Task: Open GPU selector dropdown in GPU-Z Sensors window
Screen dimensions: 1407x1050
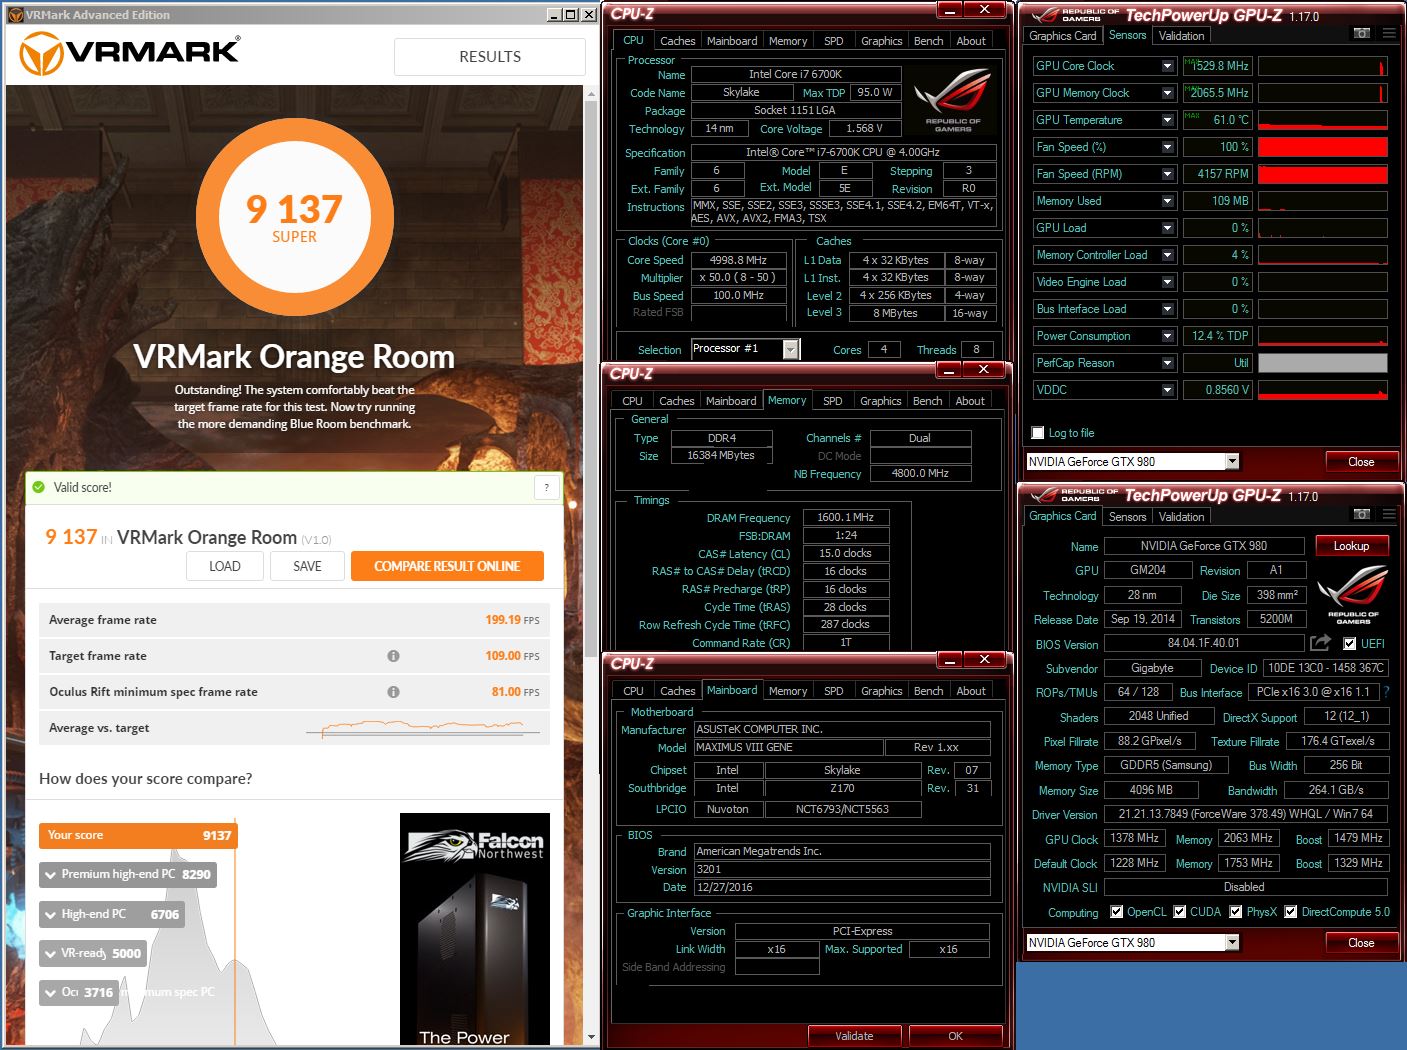Action: click(x=1232, y=462)
